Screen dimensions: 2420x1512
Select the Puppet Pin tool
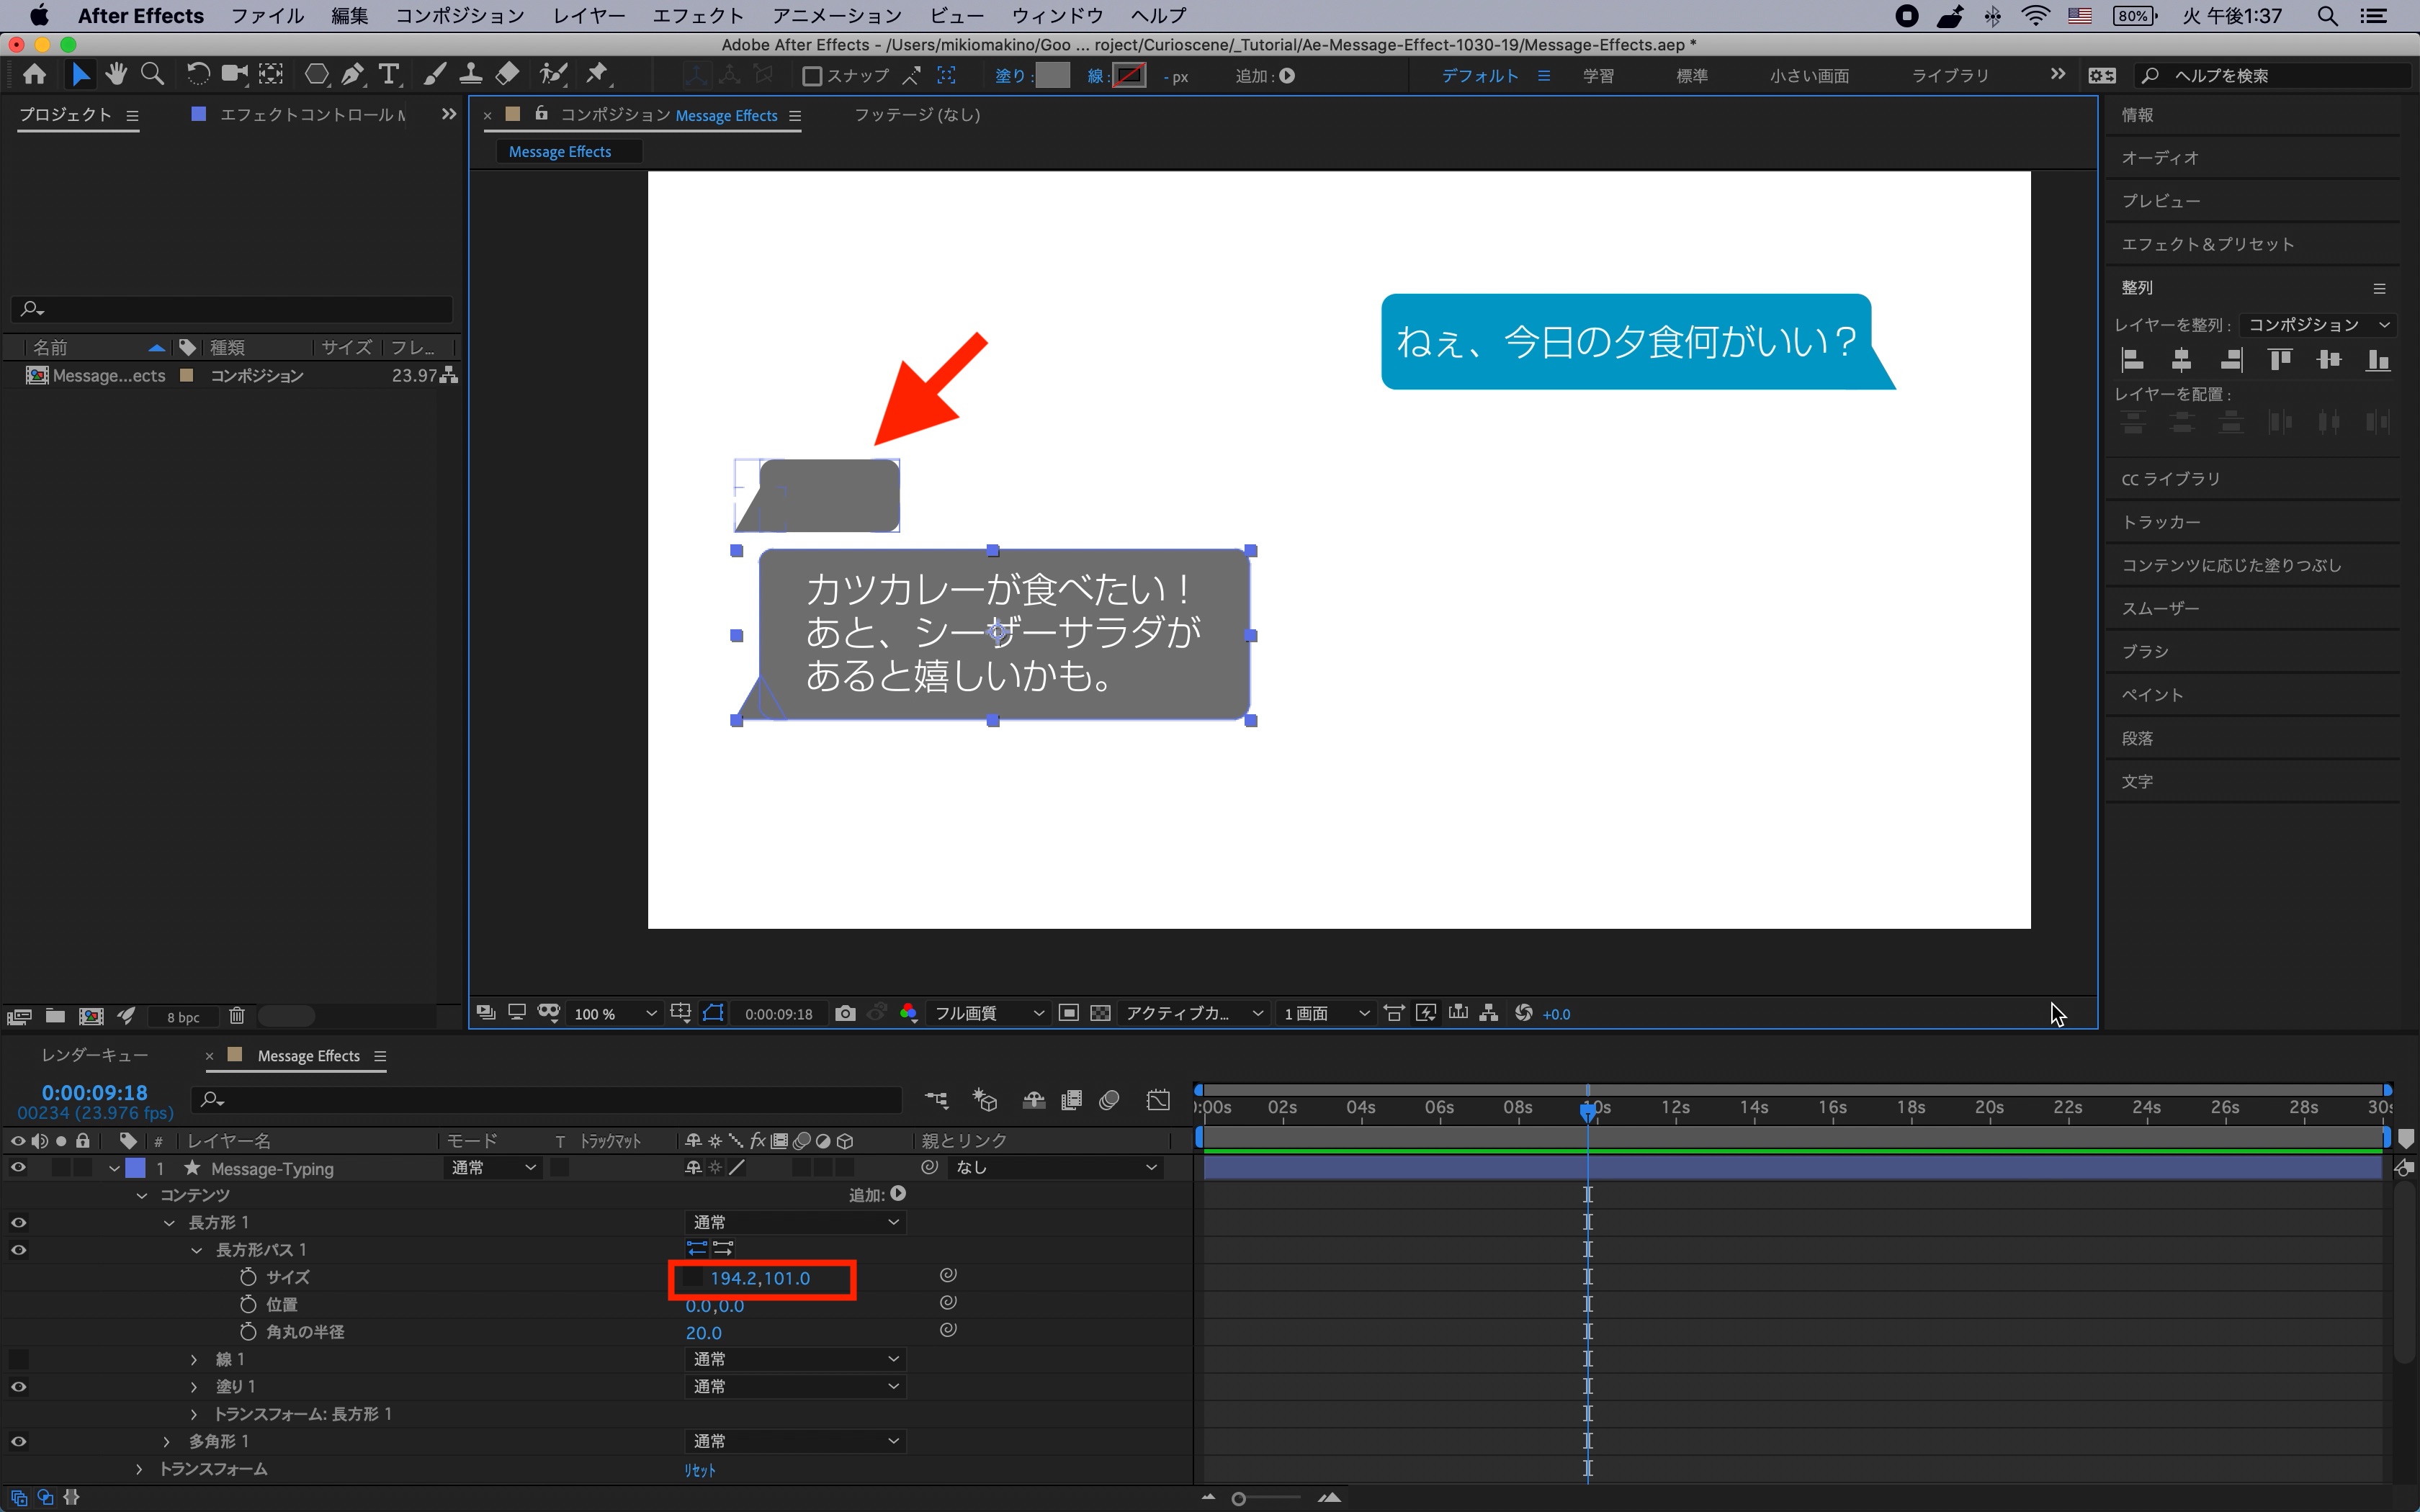point(597,74)
